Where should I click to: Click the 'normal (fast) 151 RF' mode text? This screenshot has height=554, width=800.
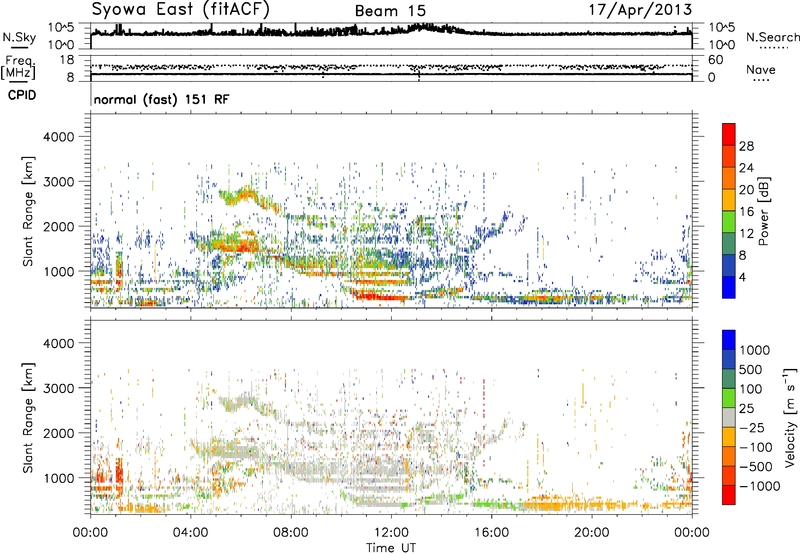(x=161, y=99)
